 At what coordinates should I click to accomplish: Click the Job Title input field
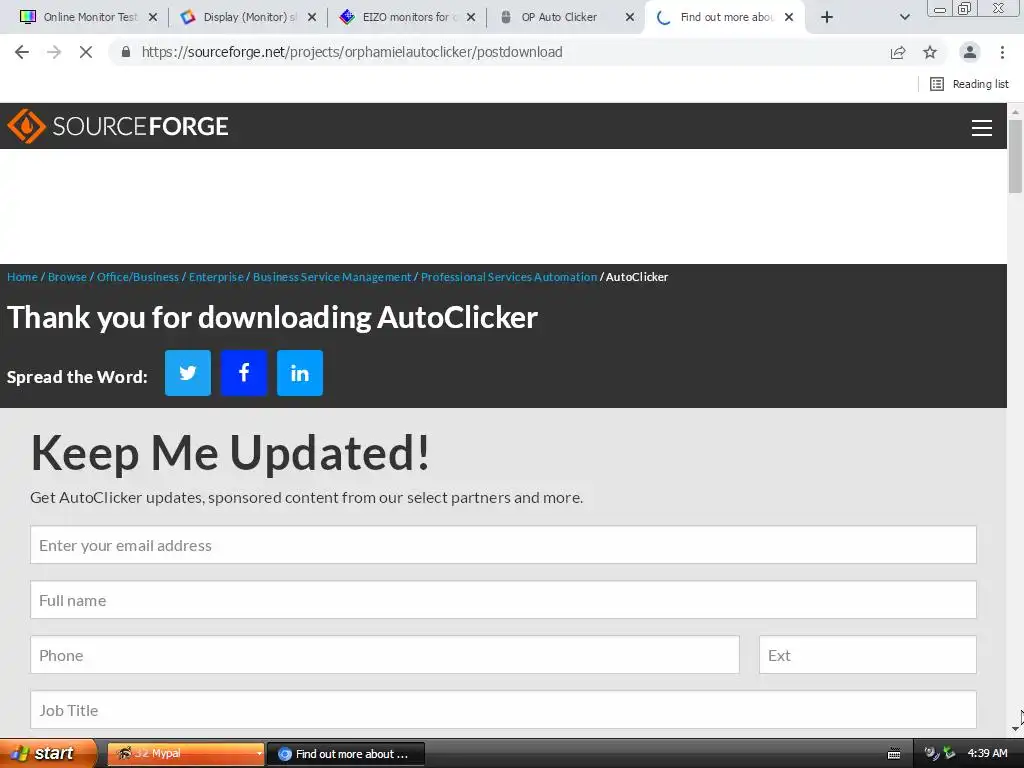[504, 709]
